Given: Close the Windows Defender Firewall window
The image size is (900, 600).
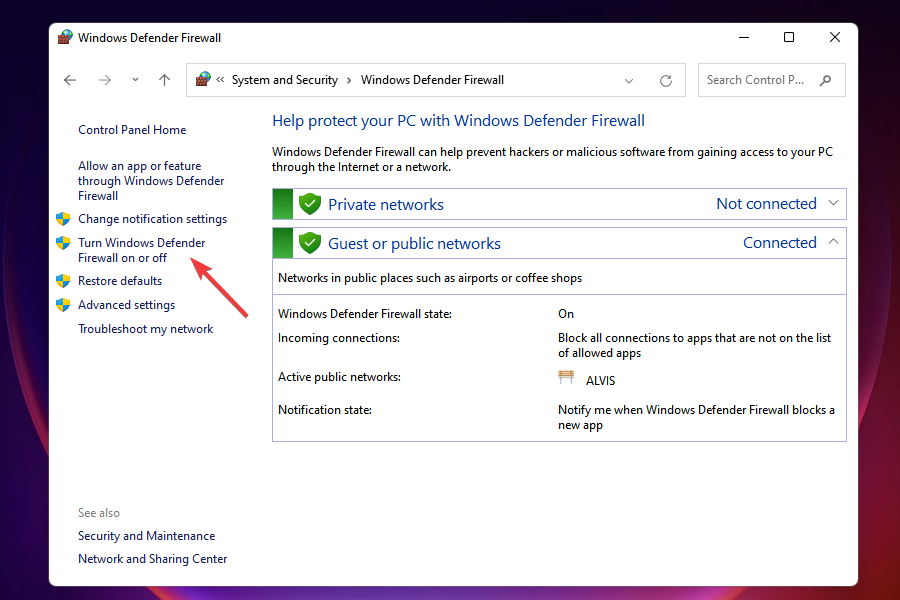Looking at the screenshot, I should [835, 37].
